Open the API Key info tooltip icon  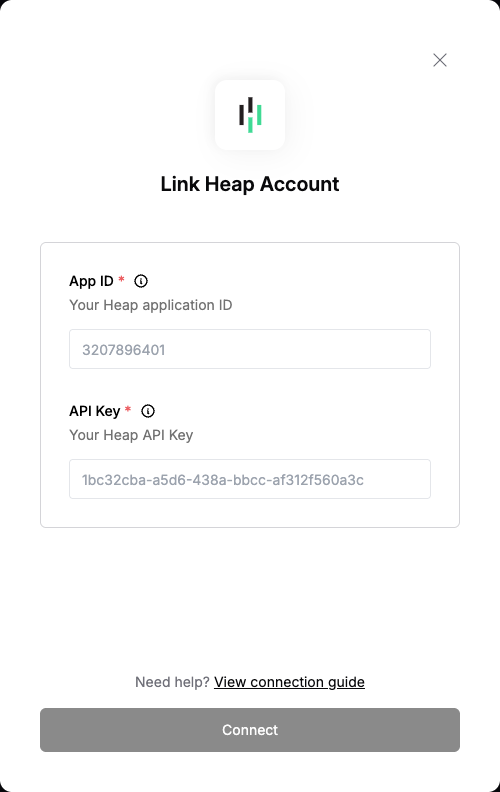point(148,411)
